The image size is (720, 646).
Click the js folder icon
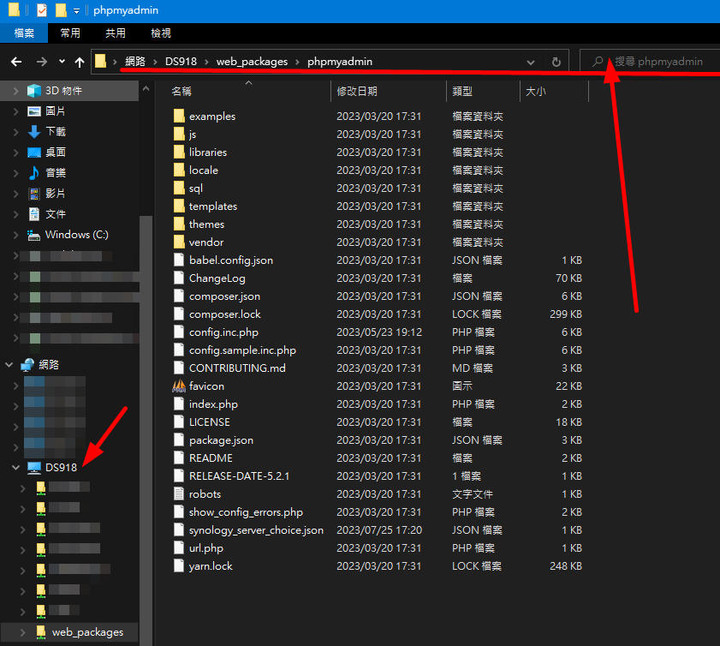click(179, 134)
